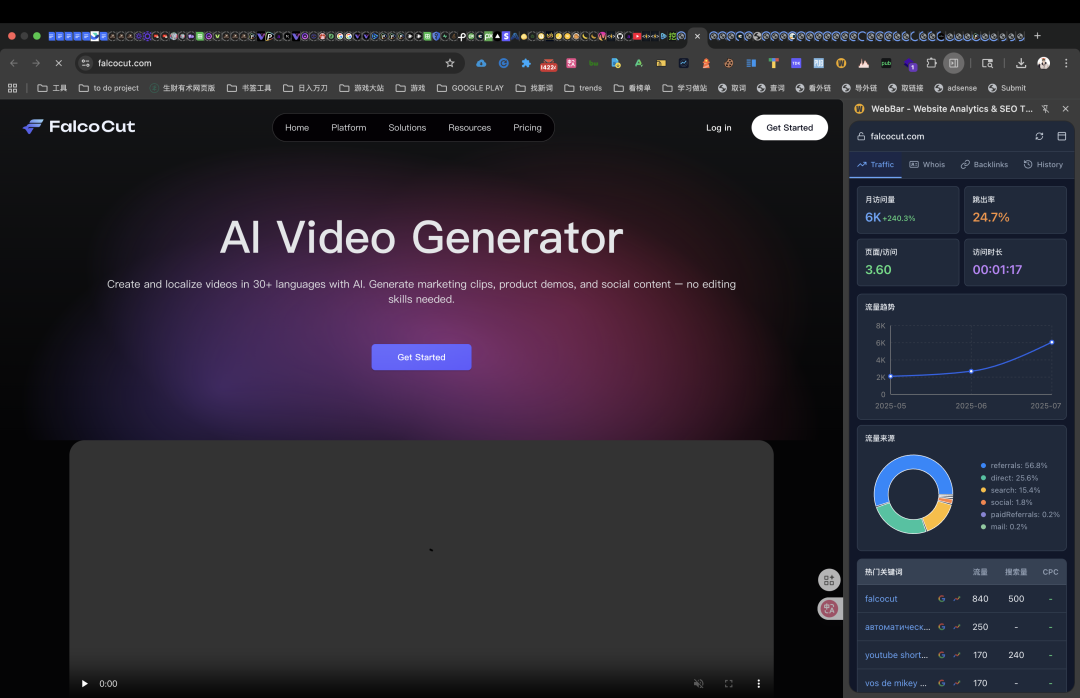Click trends icon in автоматическ keyword row
The width and height of the screenshot is (1080, 698).
pos(957,627)
